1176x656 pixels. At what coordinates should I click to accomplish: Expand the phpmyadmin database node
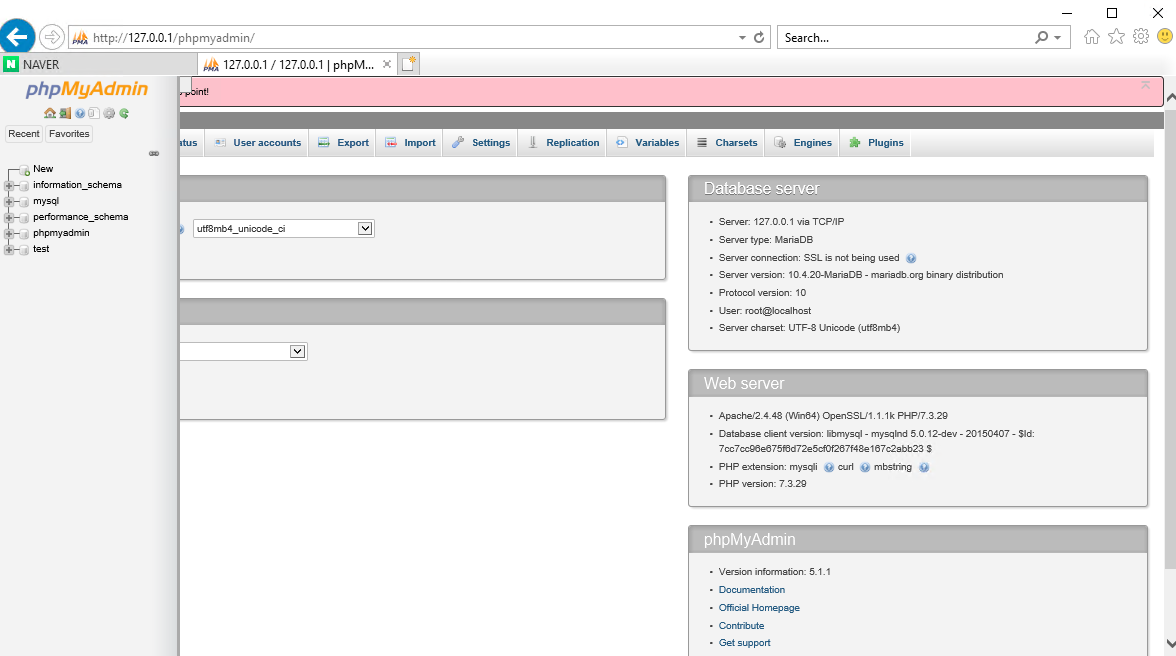pyautogui.click(x=9, y=234)
